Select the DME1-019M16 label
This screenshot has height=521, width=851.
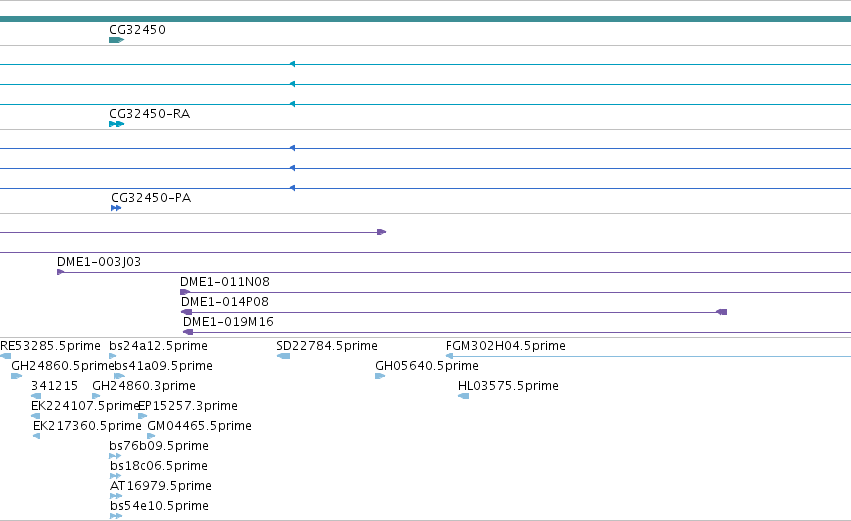pyautogui.click(x=228, y=322)
